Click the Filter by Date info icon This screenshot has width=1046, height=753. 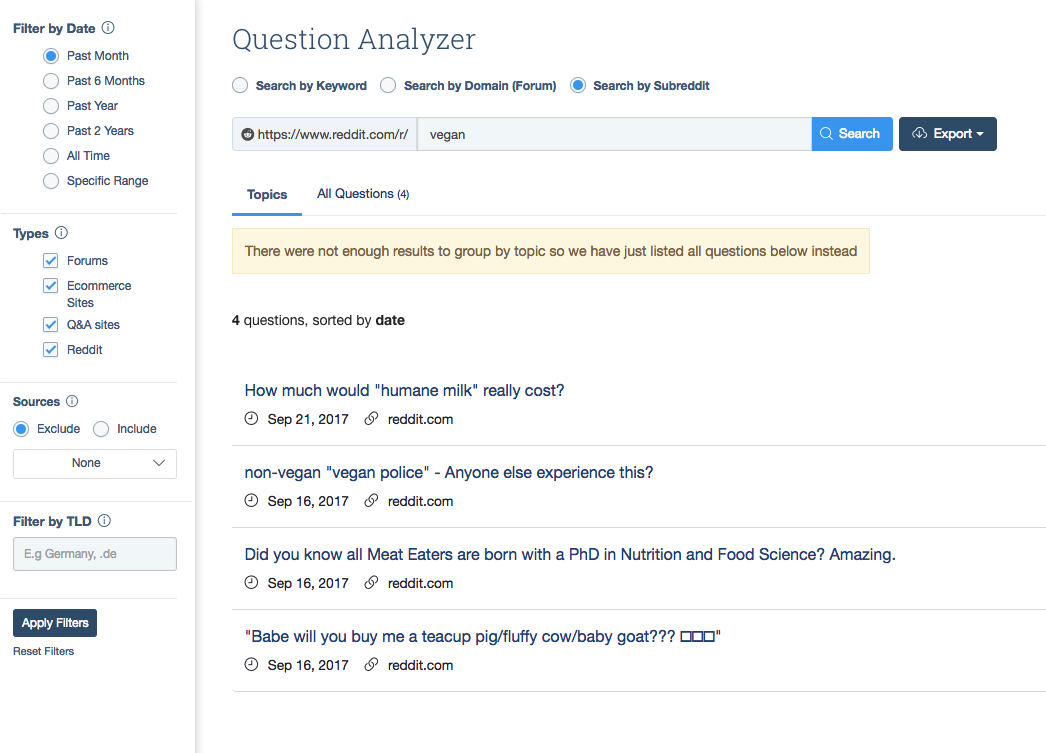click(x=108, y=28)
